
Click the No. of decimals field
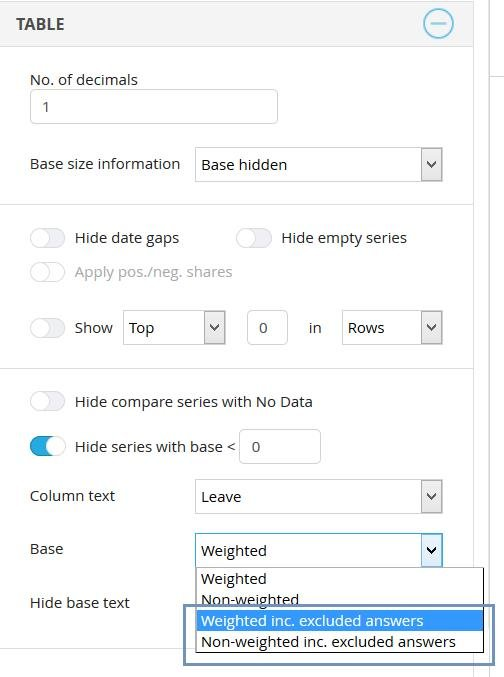[x=154, y=107]
